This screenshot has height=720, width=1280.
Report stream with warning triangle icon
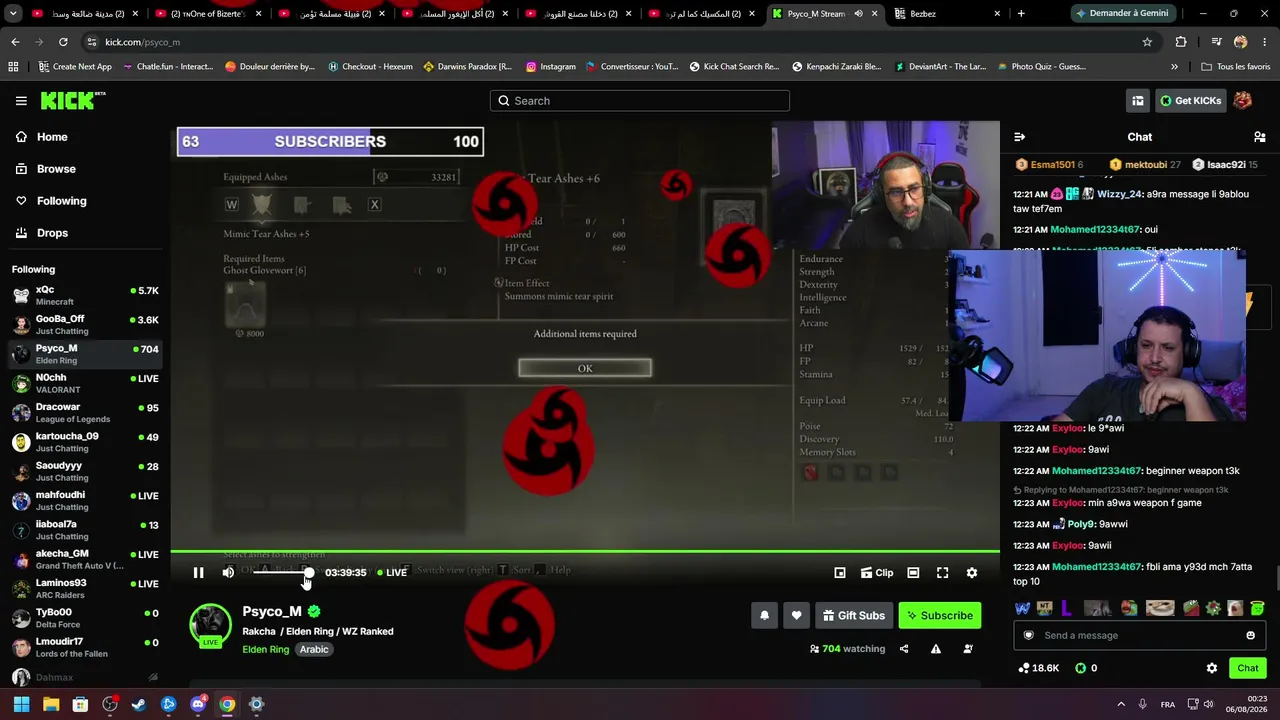936,649
